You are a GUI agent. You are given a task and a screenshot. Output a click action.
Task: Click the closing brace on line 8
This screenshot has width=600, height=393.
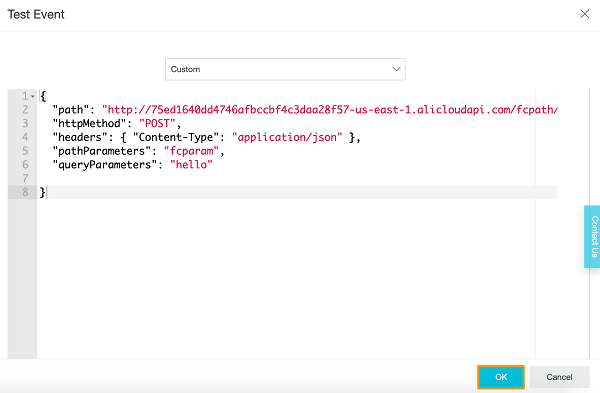click(x=42, y=192)
